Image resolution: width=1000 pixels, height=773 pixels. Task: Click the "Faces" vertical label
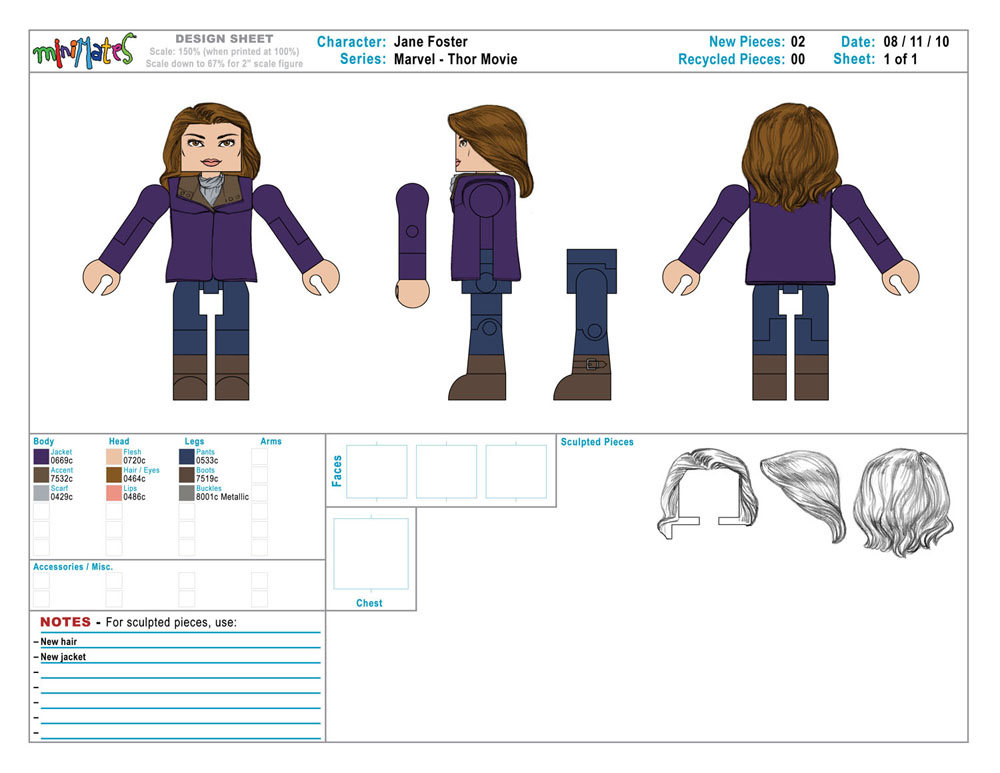[337, 471]
